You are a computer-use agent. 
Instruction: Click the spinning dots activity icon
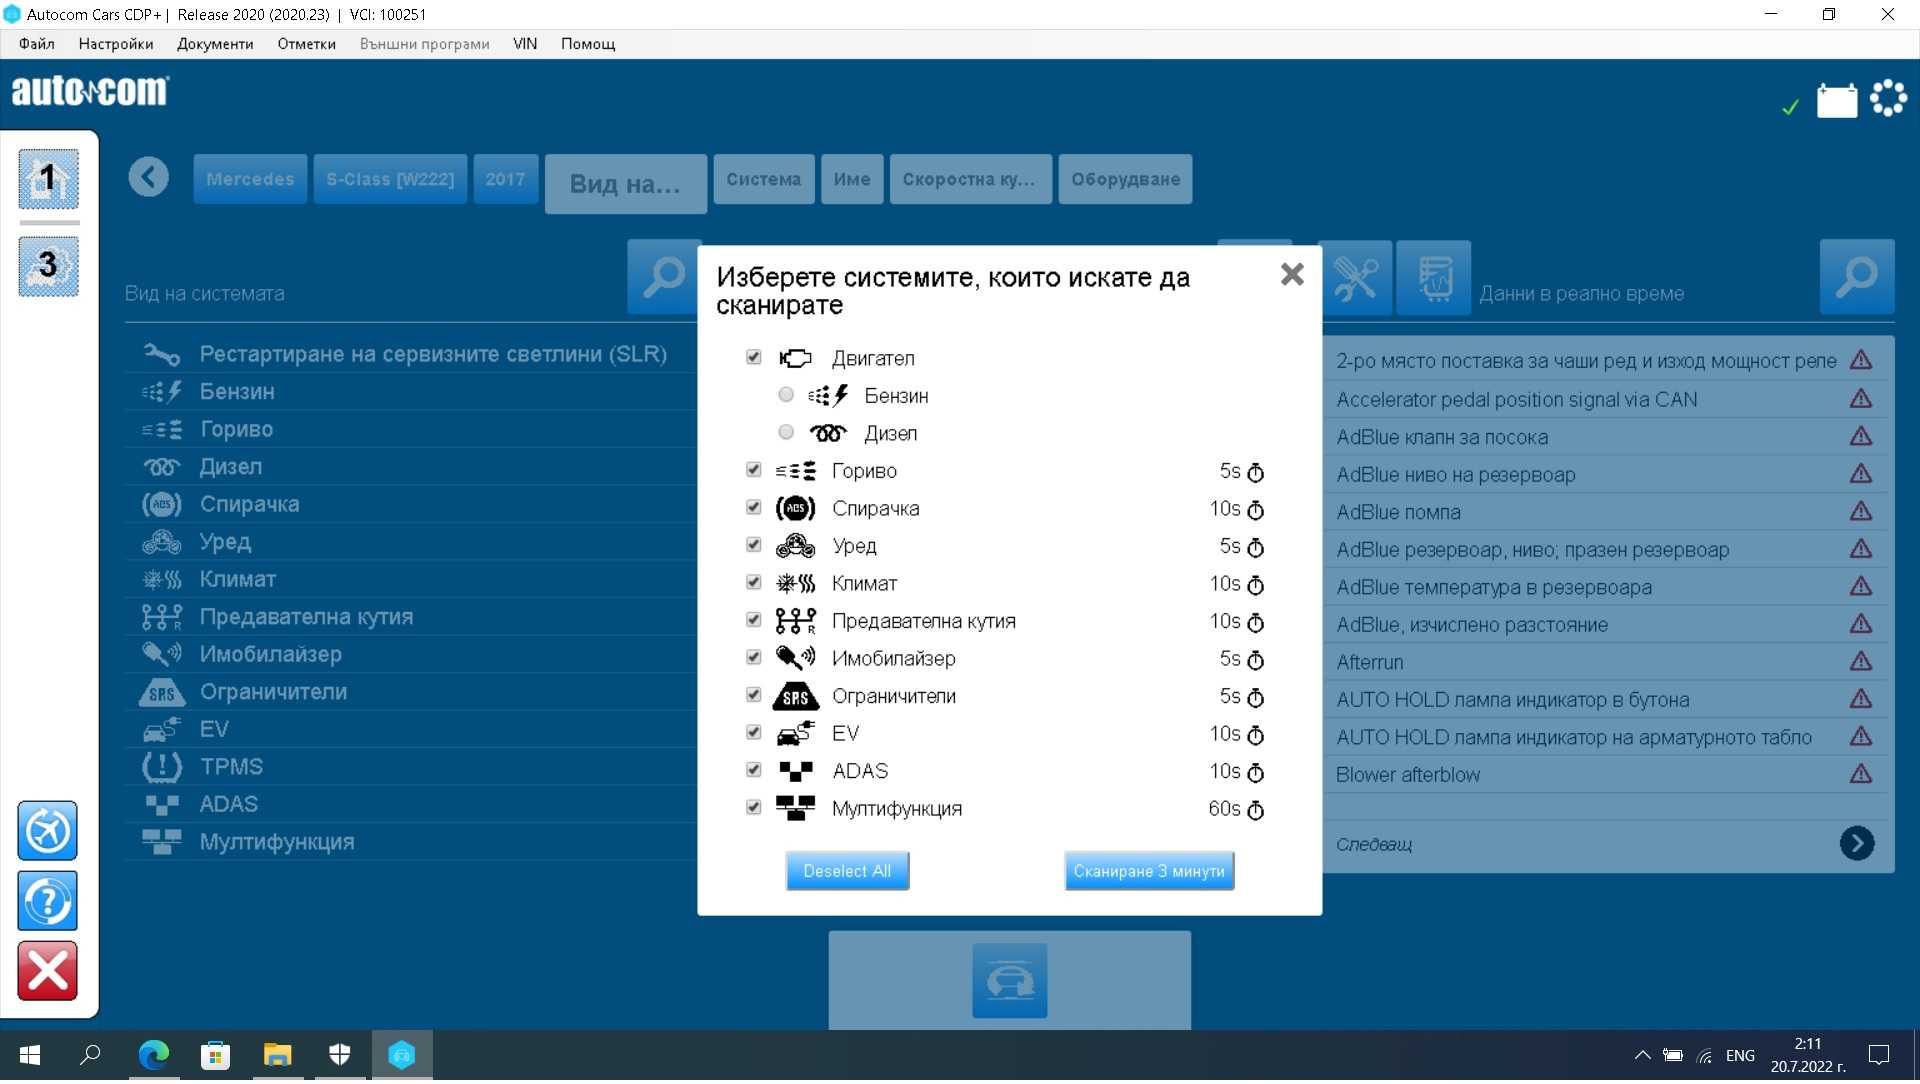pos(1888,98)
